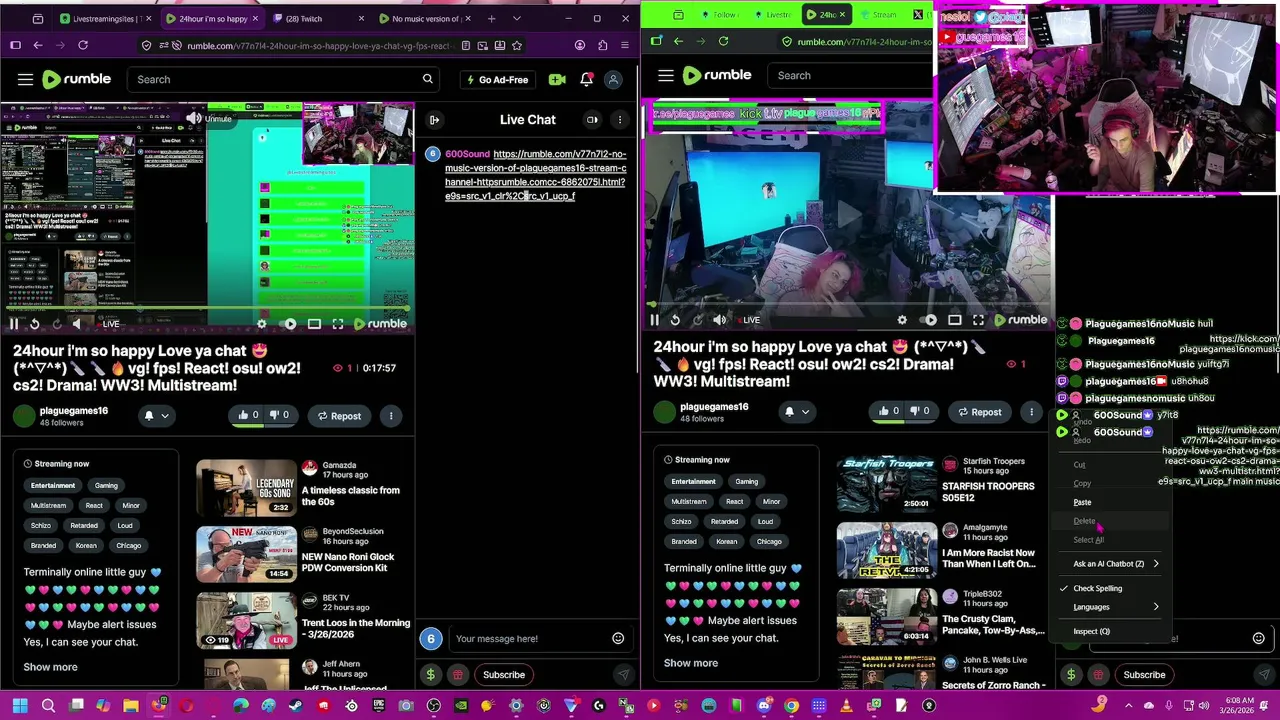Unmute the left stream via Unmute overlay

pos(209,118)
